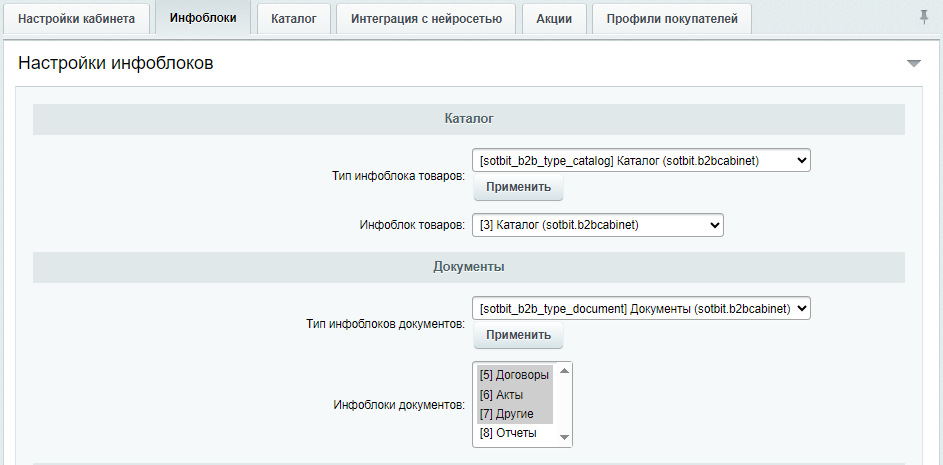Switch to the Каталог tab

tap(293, 19)
